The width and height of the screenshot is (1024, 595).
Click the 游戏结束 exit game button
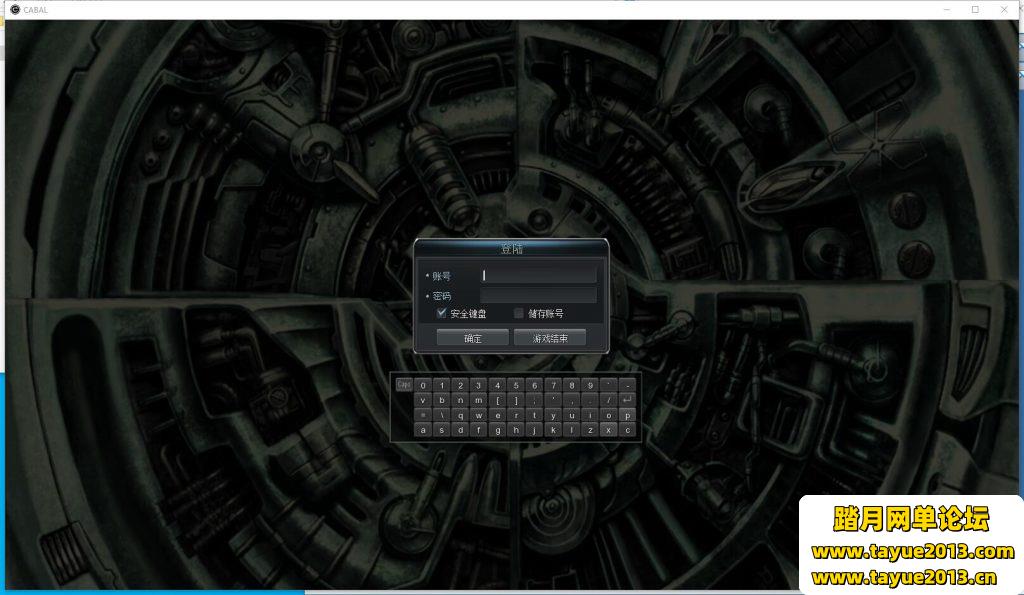(x=550, y=338)
